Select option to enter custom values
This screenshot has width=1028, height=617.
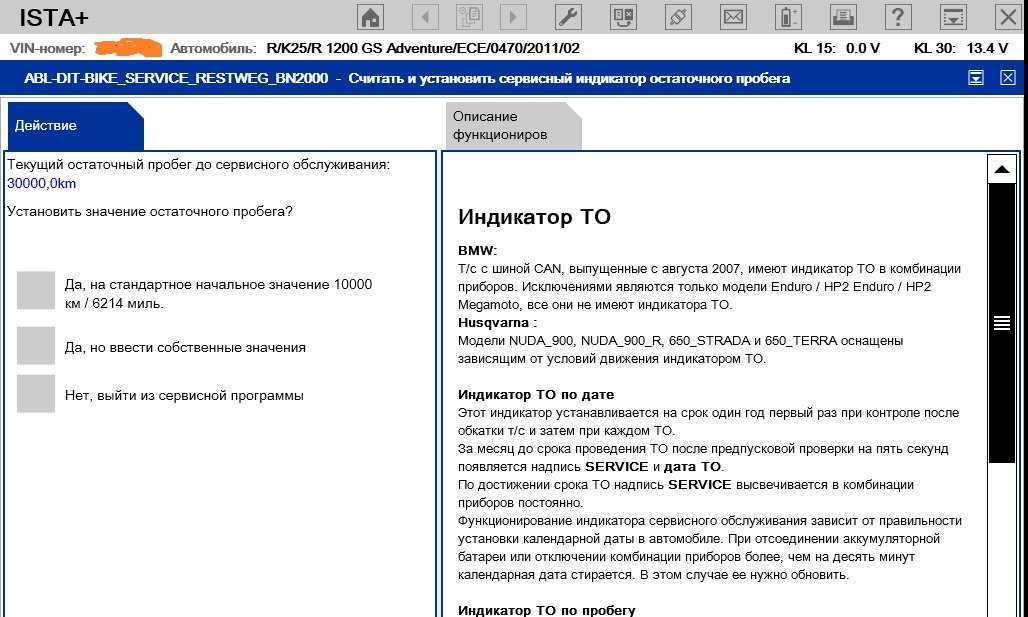[x=36, y=346]
